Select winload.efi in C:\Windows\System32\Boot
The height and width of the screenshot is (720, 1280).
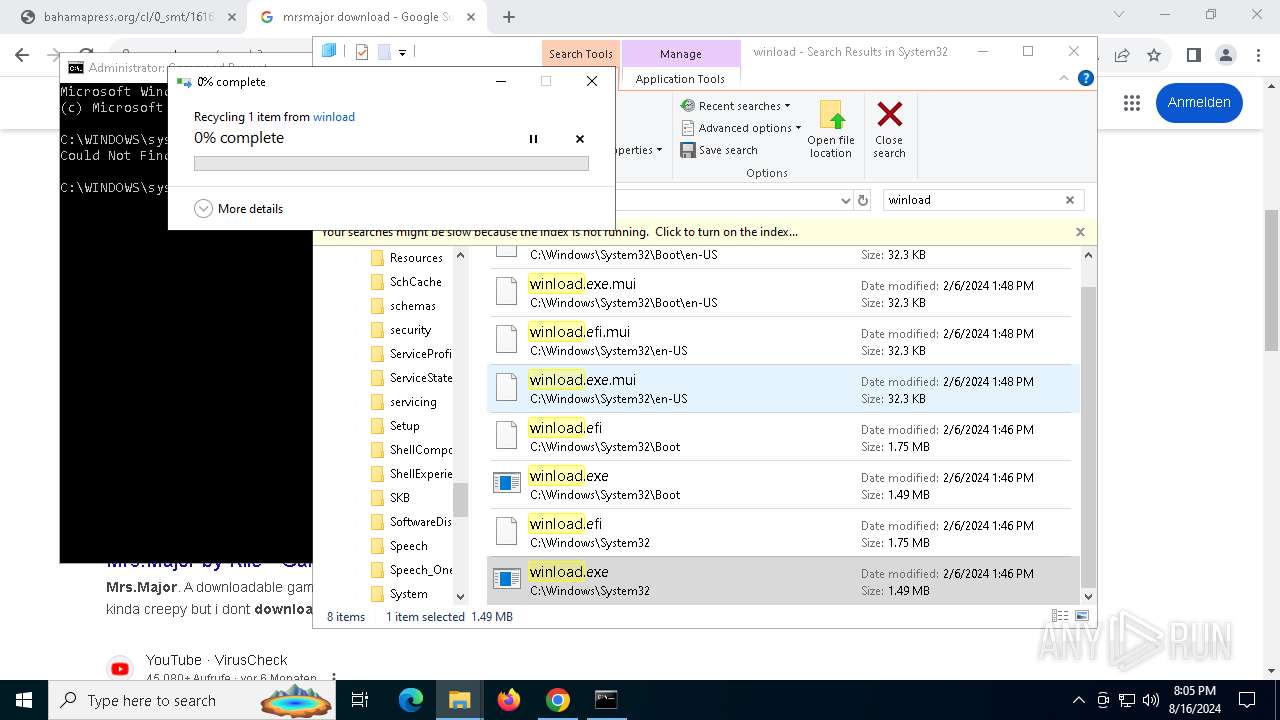[783, 437]
